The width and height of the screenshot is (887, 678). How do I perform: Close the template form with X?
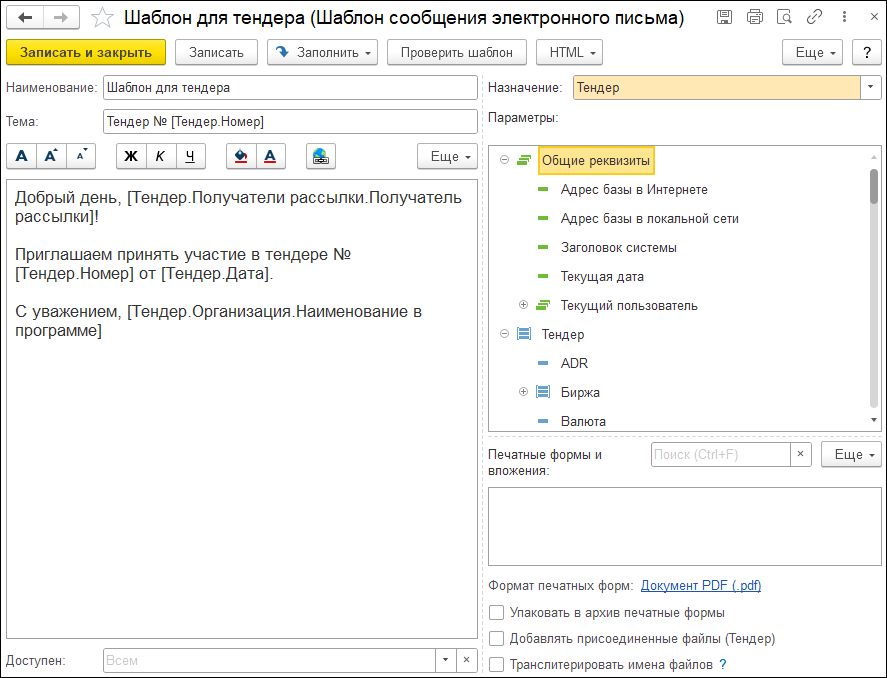873,17
